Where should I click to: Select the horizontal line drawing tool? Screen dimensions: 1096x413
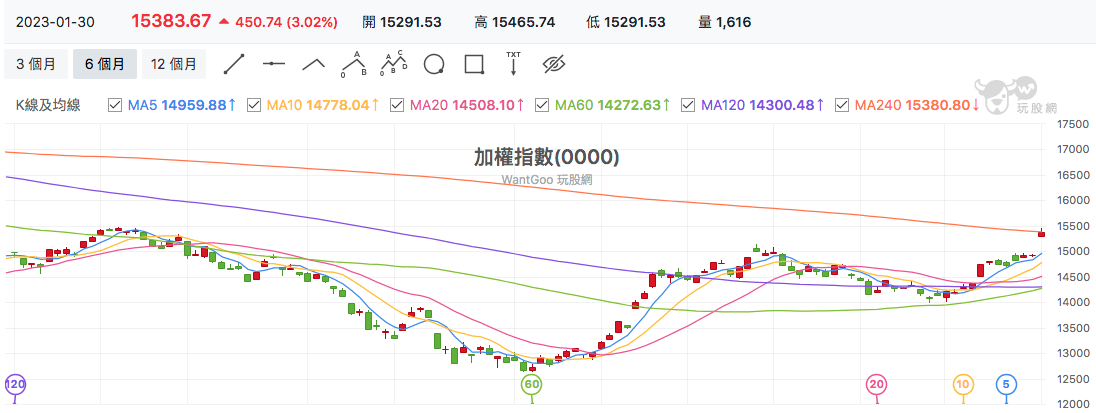274,64
